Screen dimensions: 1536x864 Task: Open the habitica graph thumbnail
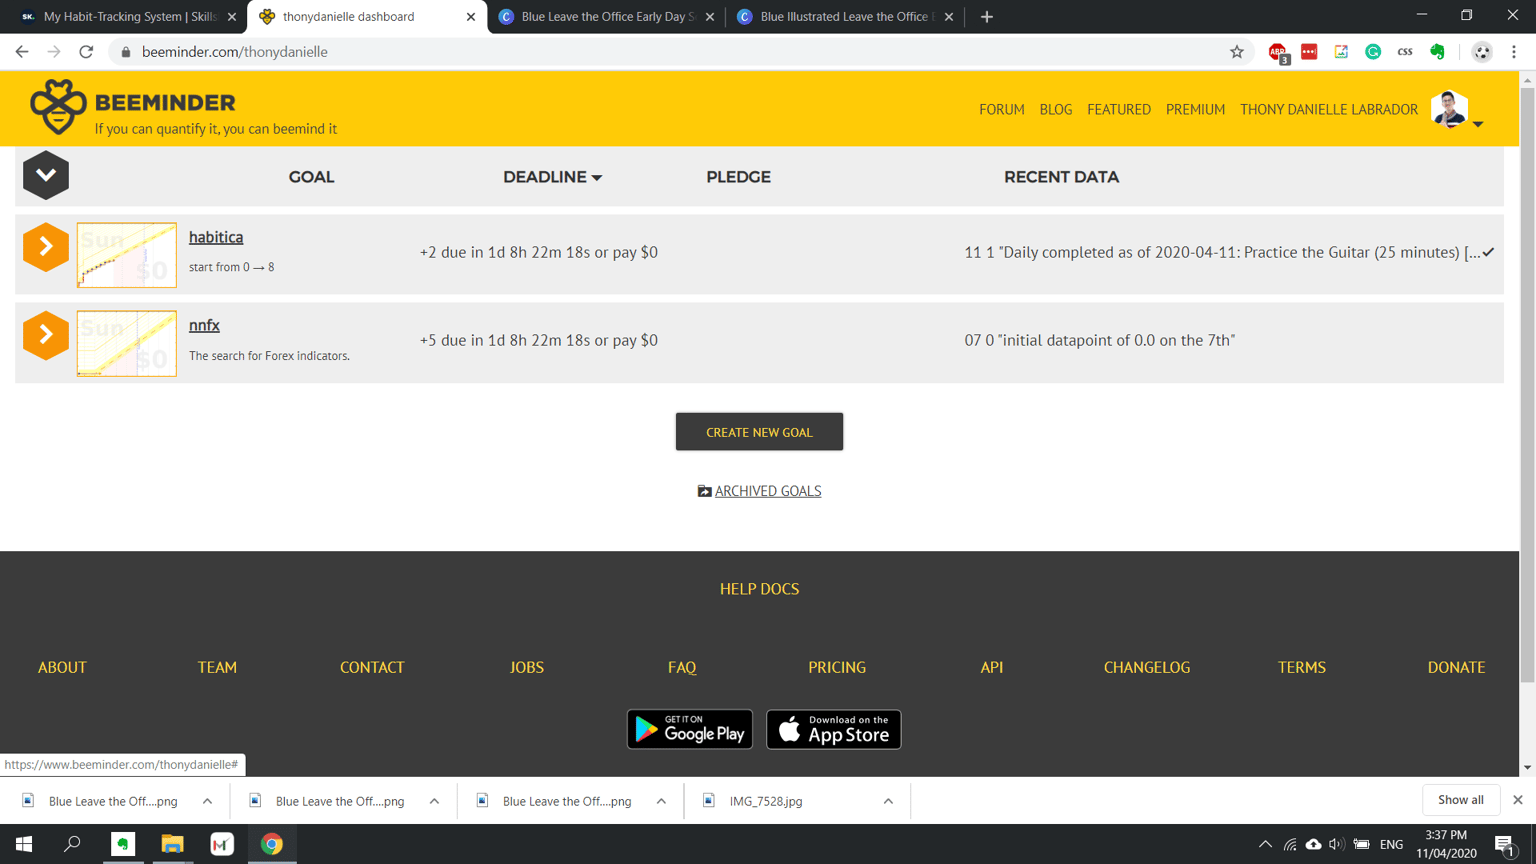click(127, 255)
